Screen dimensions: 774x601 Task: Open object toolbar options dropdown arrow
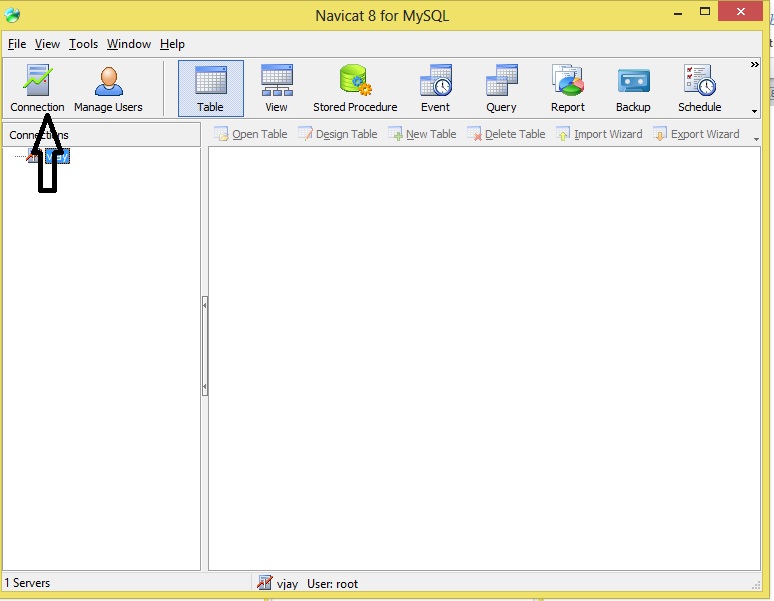point(756,139)
